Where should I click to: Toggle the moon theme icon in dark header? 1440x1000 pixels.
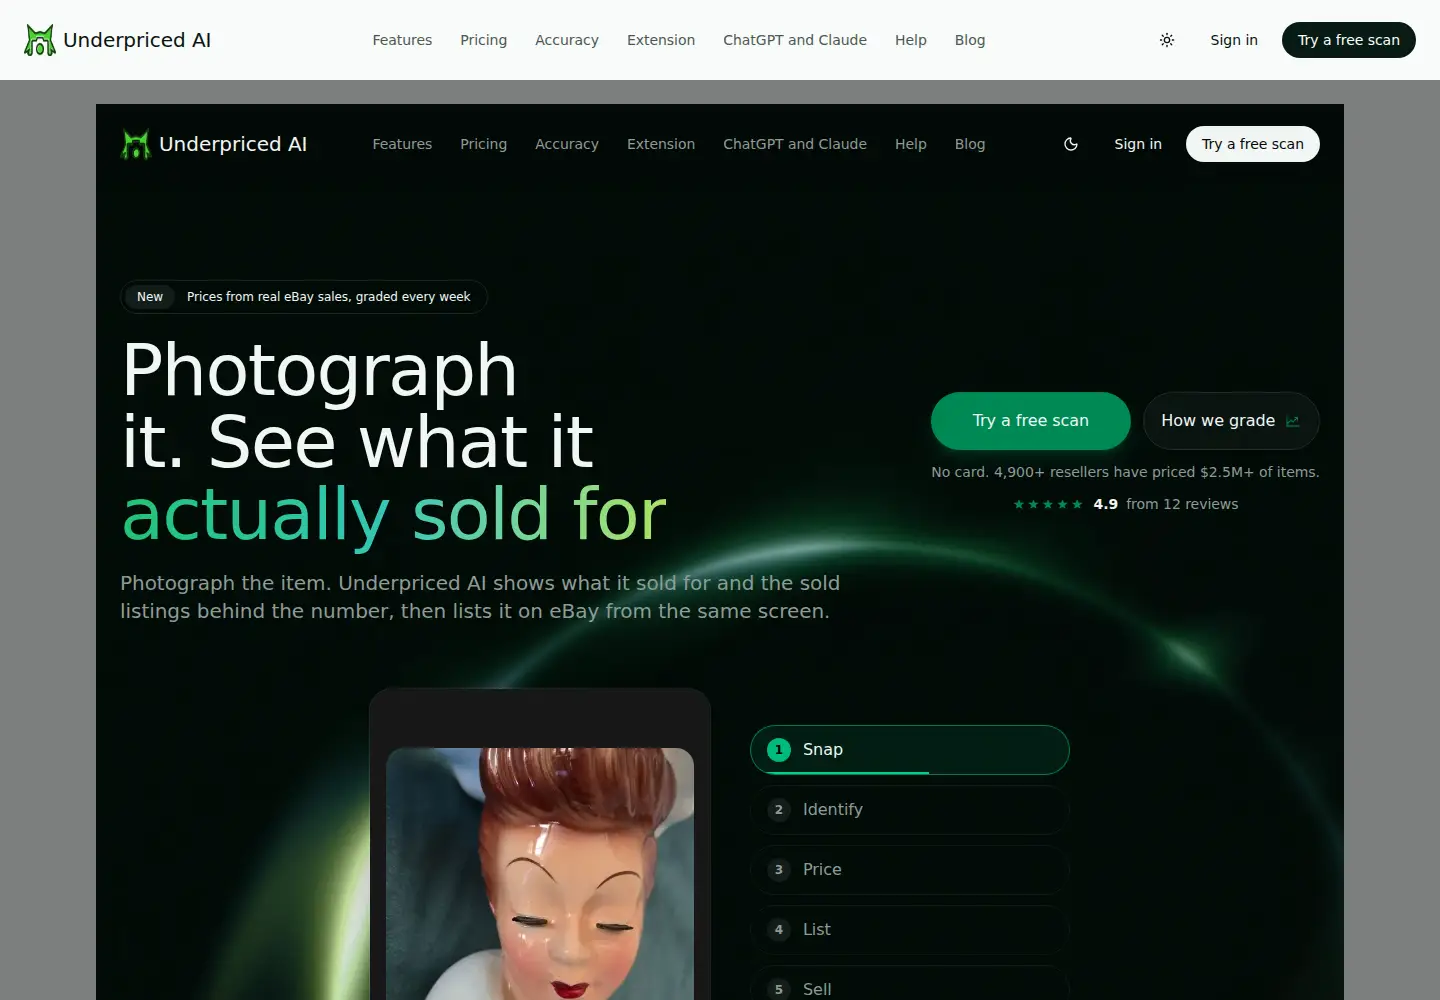pyautogui.click(x=1071, y=144)
